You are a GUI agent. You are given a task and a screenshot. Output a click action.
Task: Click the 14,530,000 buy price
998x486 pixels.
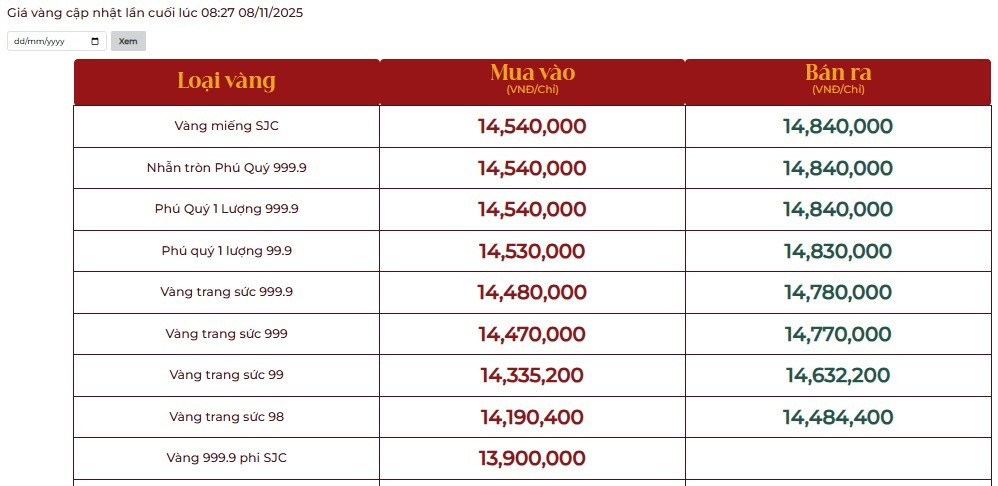click(x=532, y=251)
